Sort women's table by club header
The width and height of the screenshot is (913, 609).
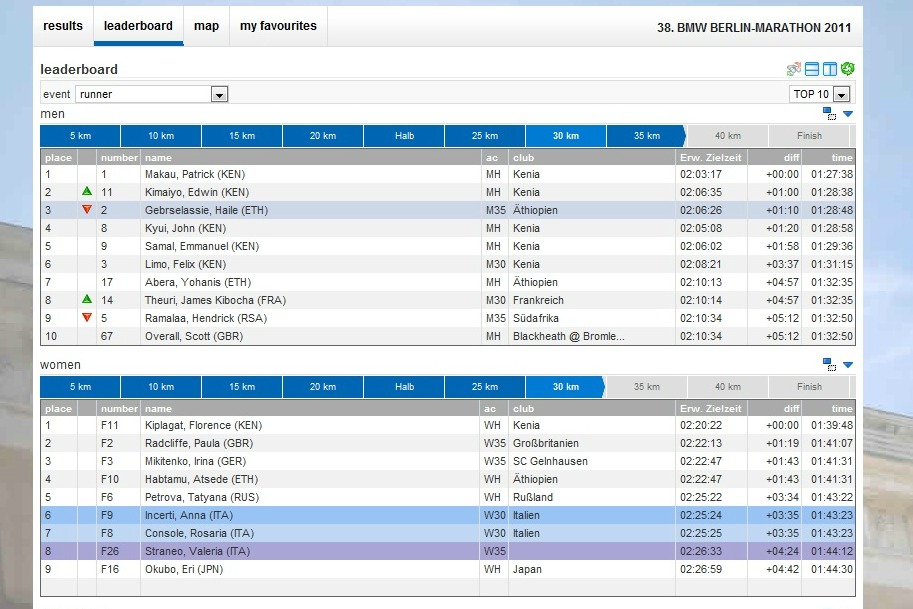coord(592,409)
